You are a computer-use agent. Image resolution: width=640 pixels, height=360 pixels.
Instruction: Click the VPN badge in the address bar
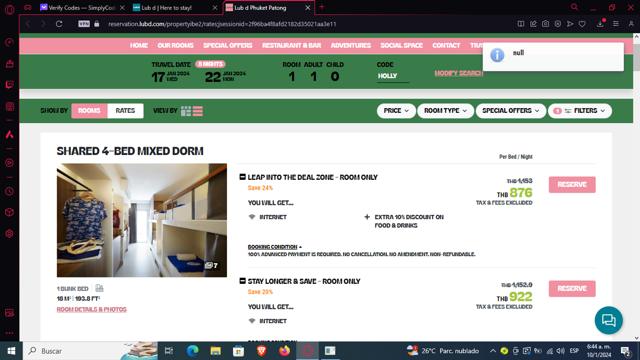pyautogui.click(x=84, y=24)
